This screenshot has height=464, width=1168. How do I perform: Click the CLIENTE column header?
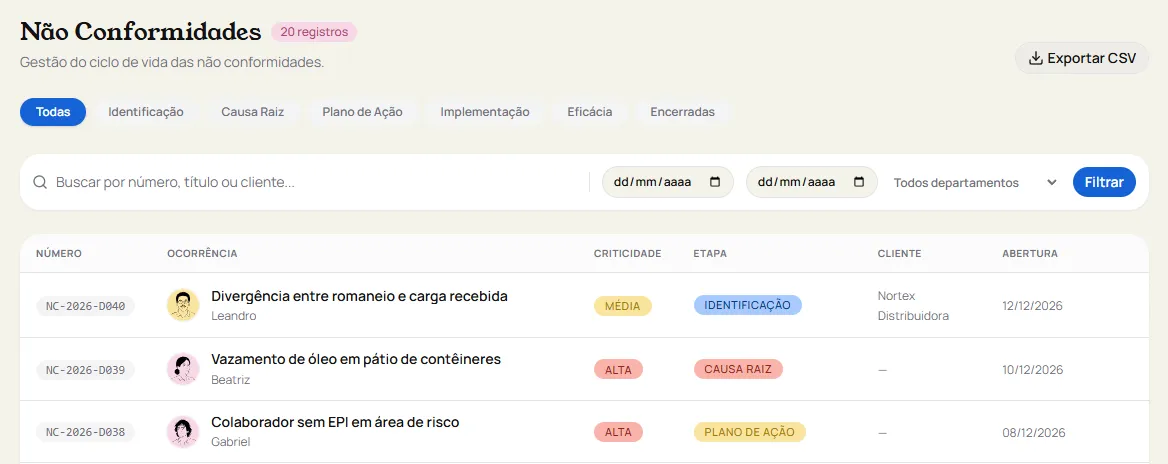click(900, 254)
